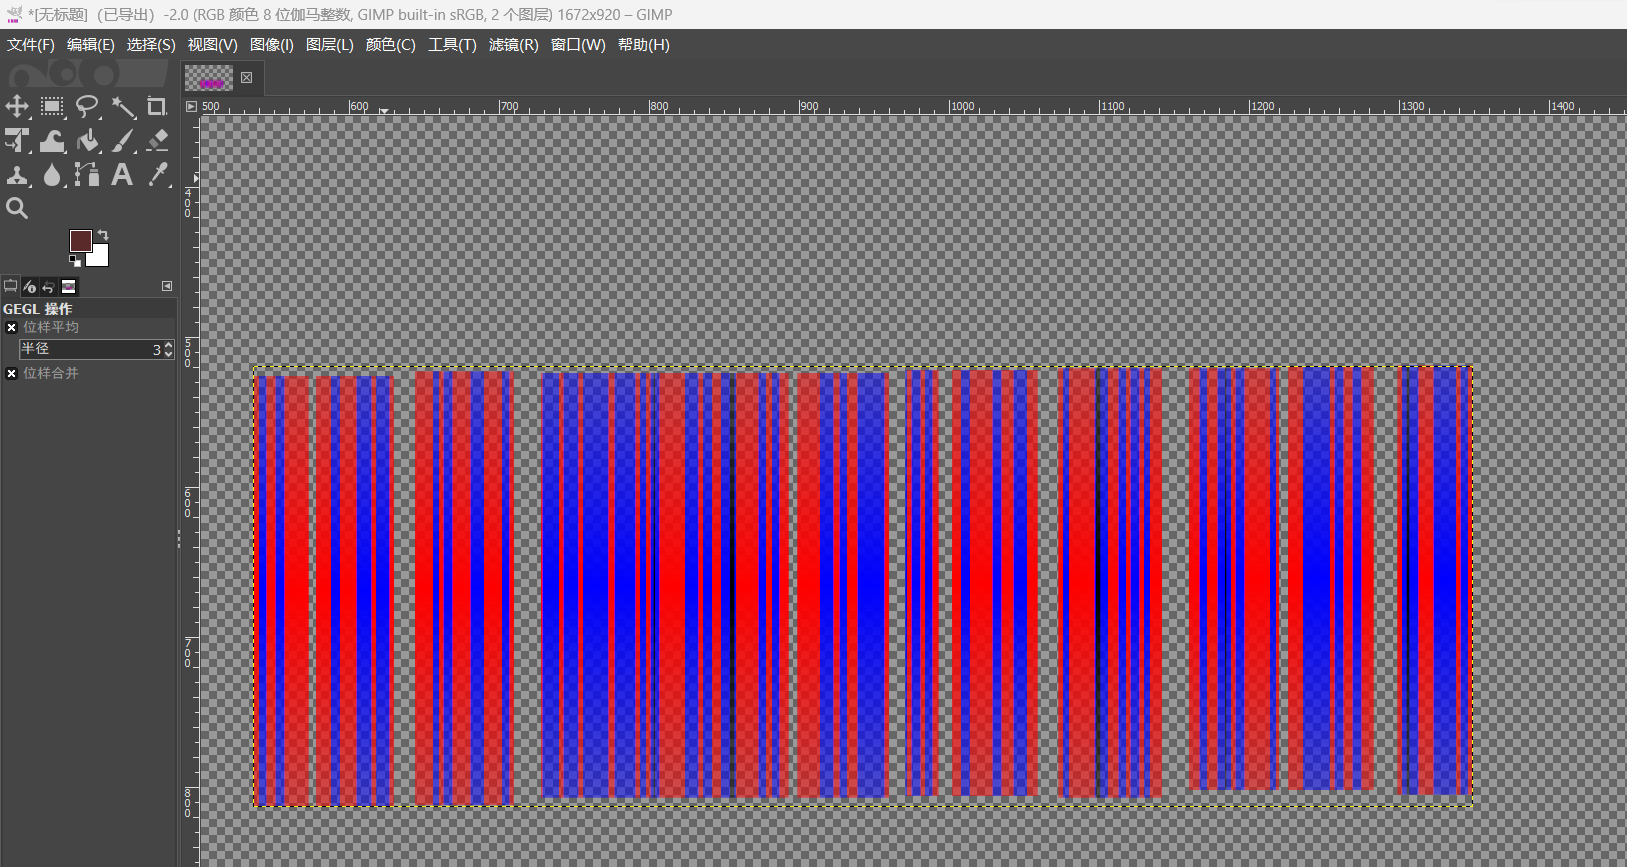The height and width of the screenshot is (867, 1627).
Task: Open the 窗口(W) menu
Action: (x=578, y=45)
